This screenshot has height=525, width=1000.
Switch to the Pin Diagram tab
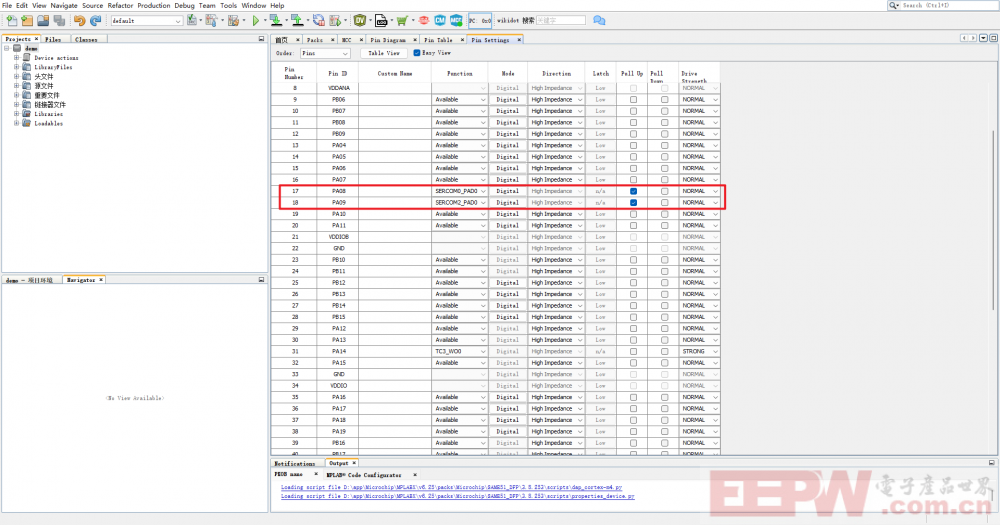point(388,40)
